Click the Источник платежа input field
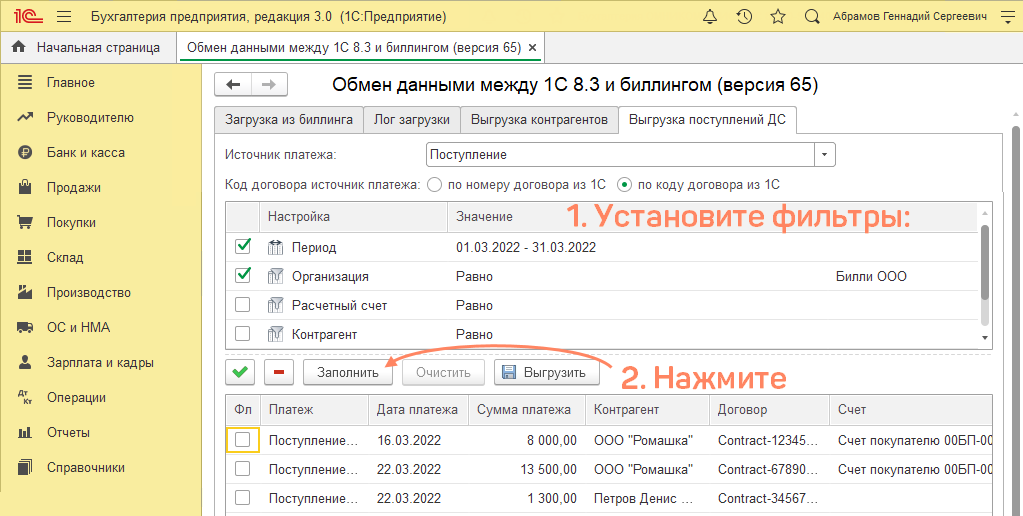The height and width of the screenshot is (516, 1023). (x=620, y=155)
